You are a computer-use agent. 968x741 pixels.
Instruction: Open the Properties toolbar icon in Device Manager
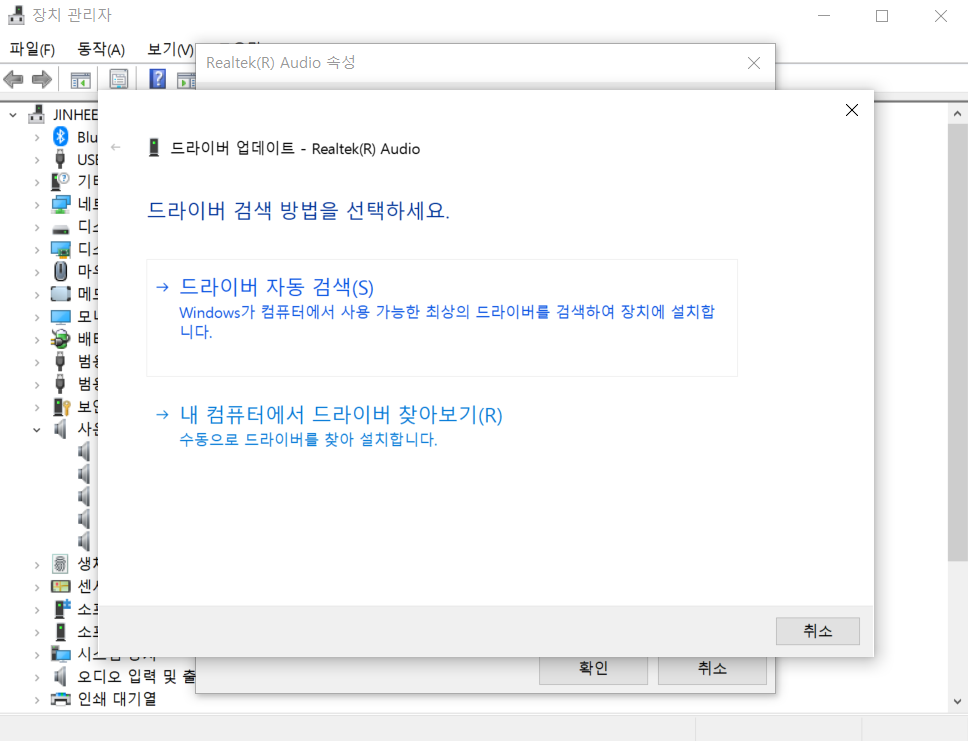tap(119, 79)
